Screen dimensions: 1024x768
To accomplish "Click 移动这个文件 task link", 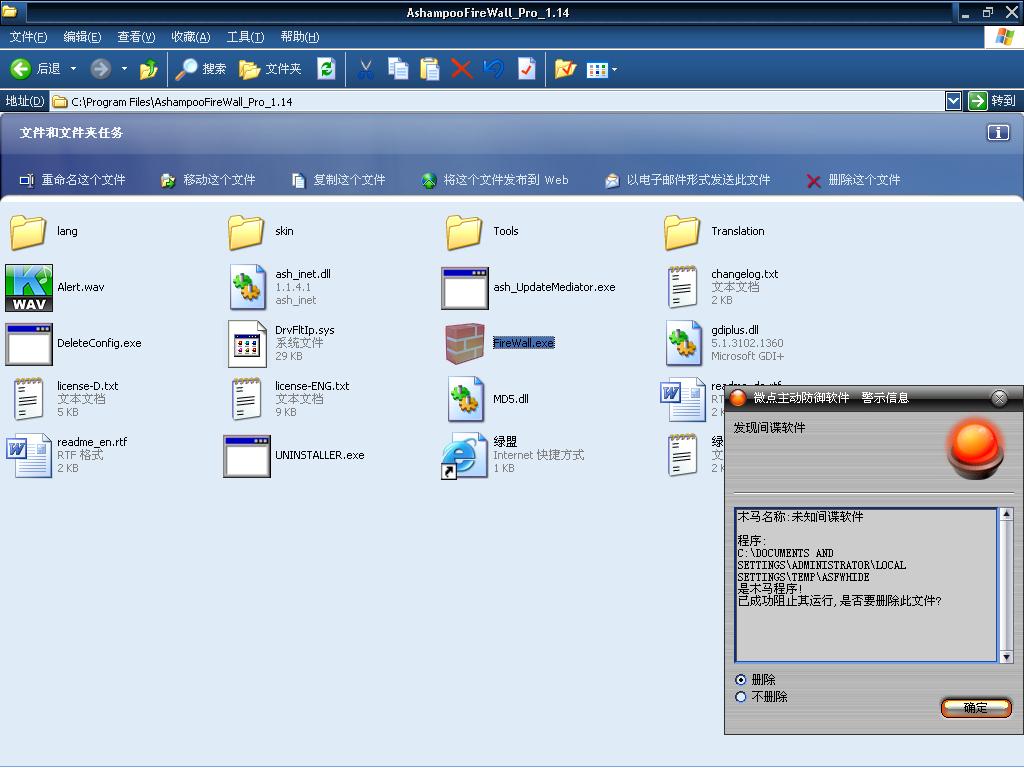I will pos(208,180).
